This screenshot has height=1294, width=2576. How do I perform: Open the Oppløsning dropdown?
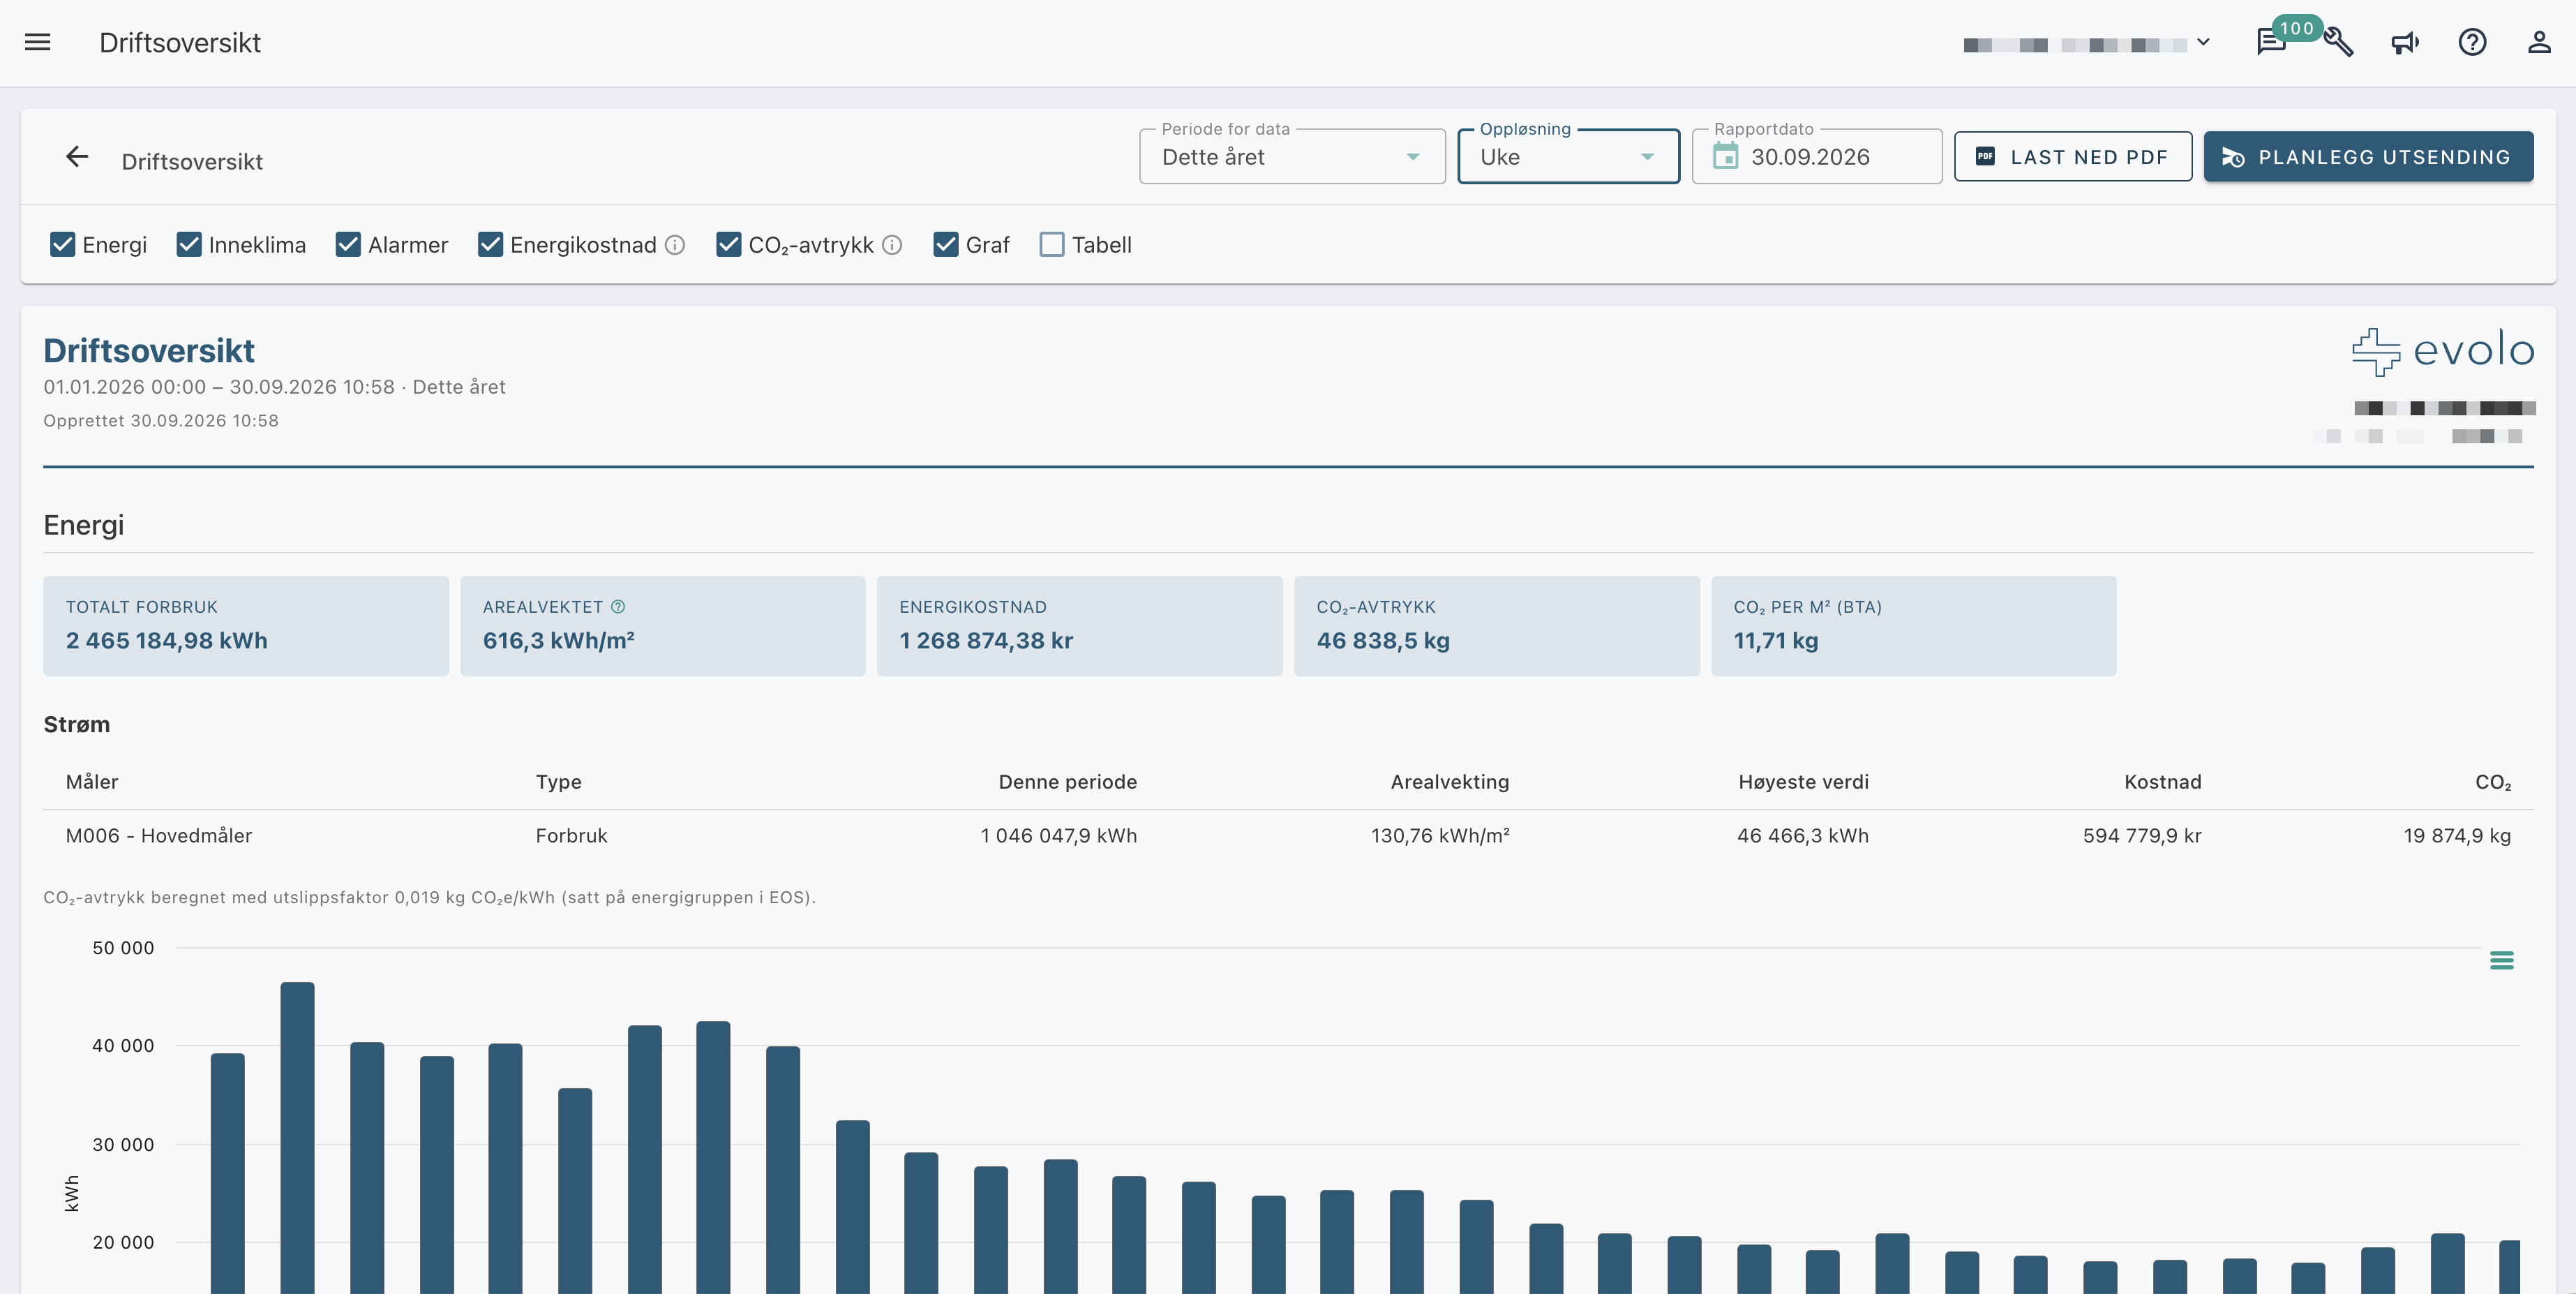(1568, 156)
